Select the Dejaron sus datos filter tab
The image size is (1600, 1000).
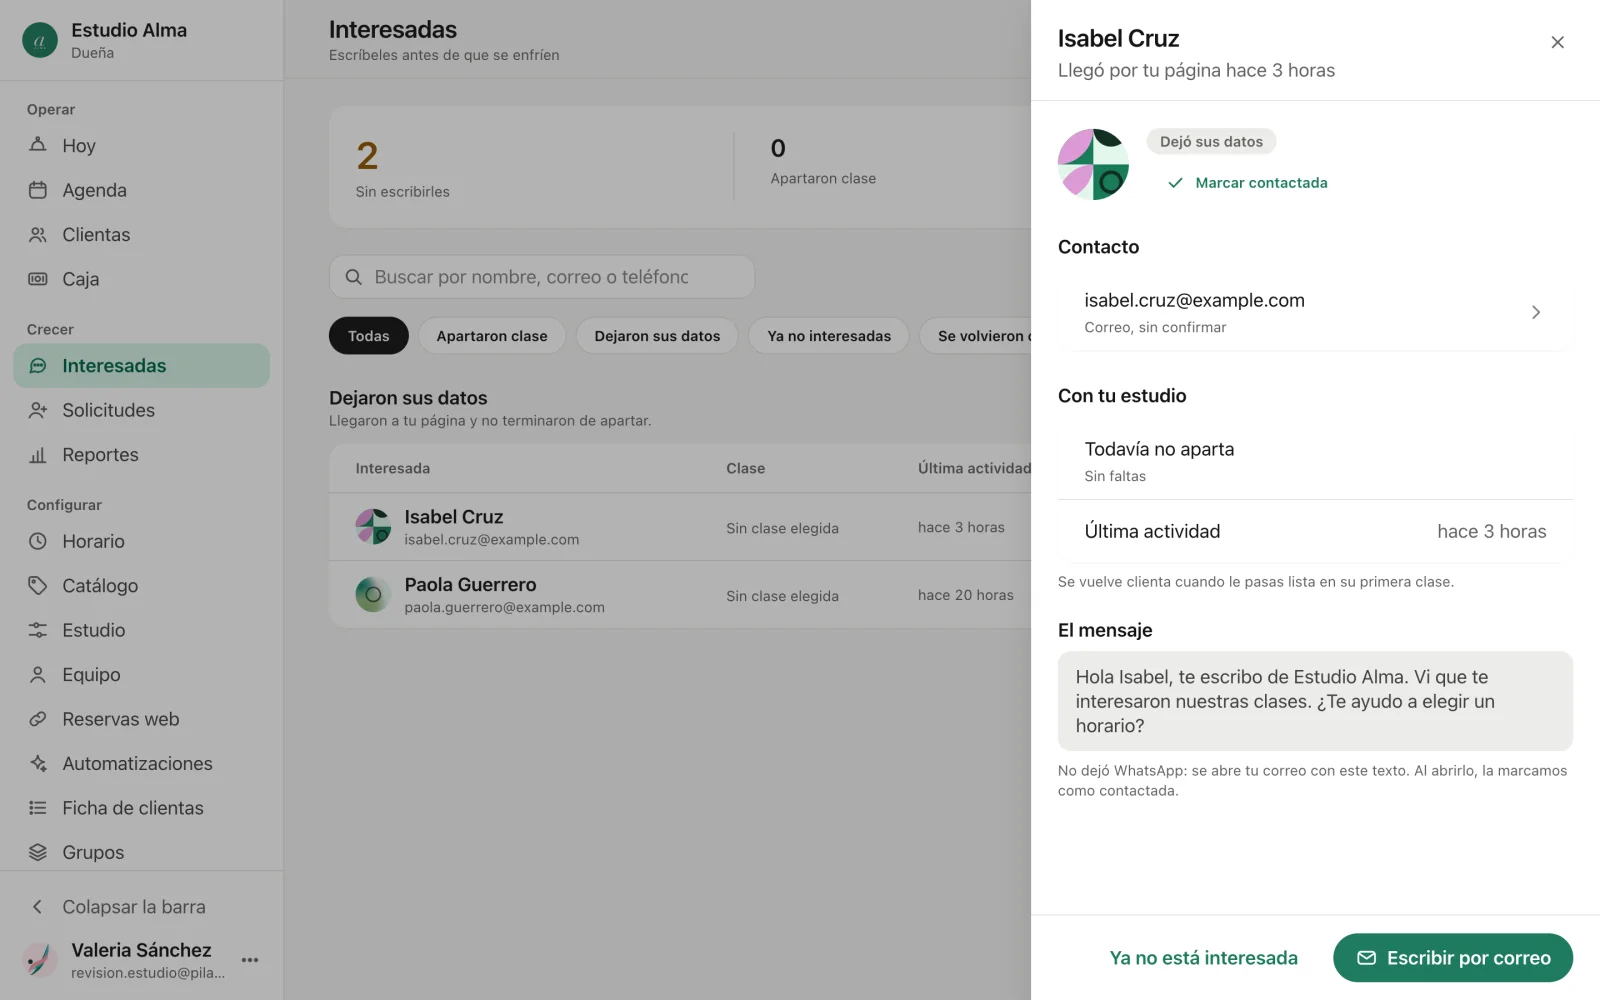(x=657, y=336)
